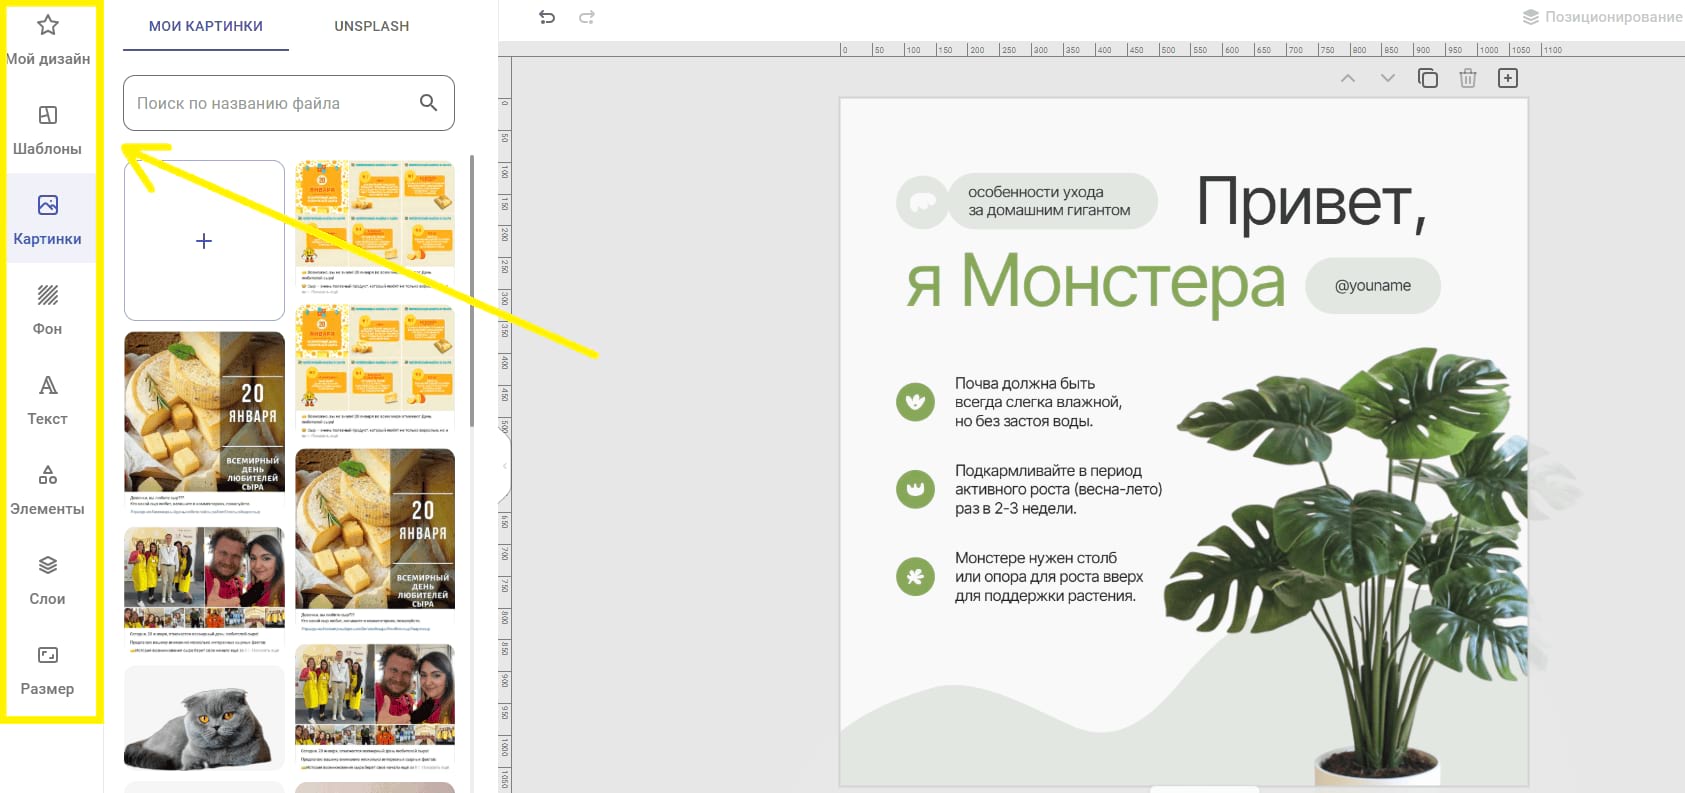Viewport: 1685px width, 793px height.
Task: Add a new page with plus icon
Action: click(x=1508, y=78)
